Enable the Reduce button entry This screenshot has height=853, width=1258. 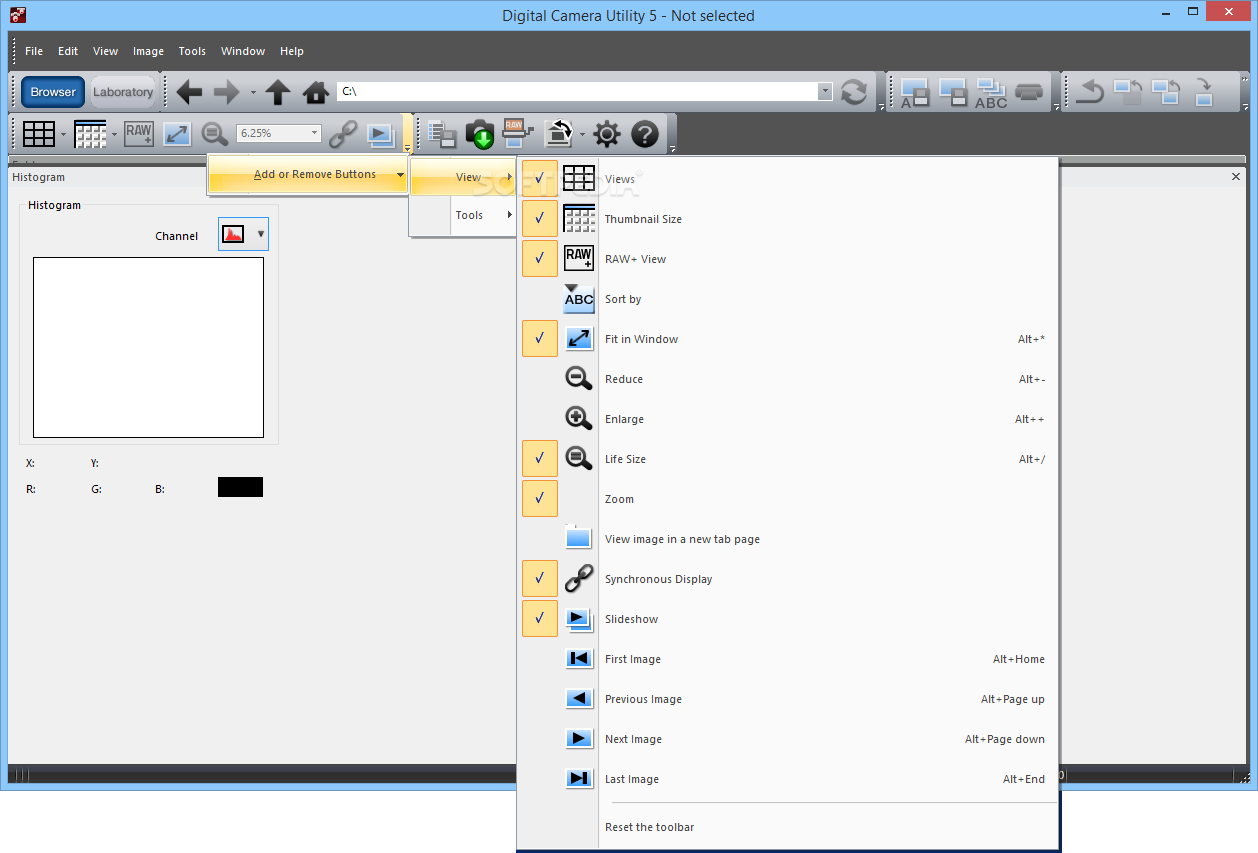[x=787, y=379]
